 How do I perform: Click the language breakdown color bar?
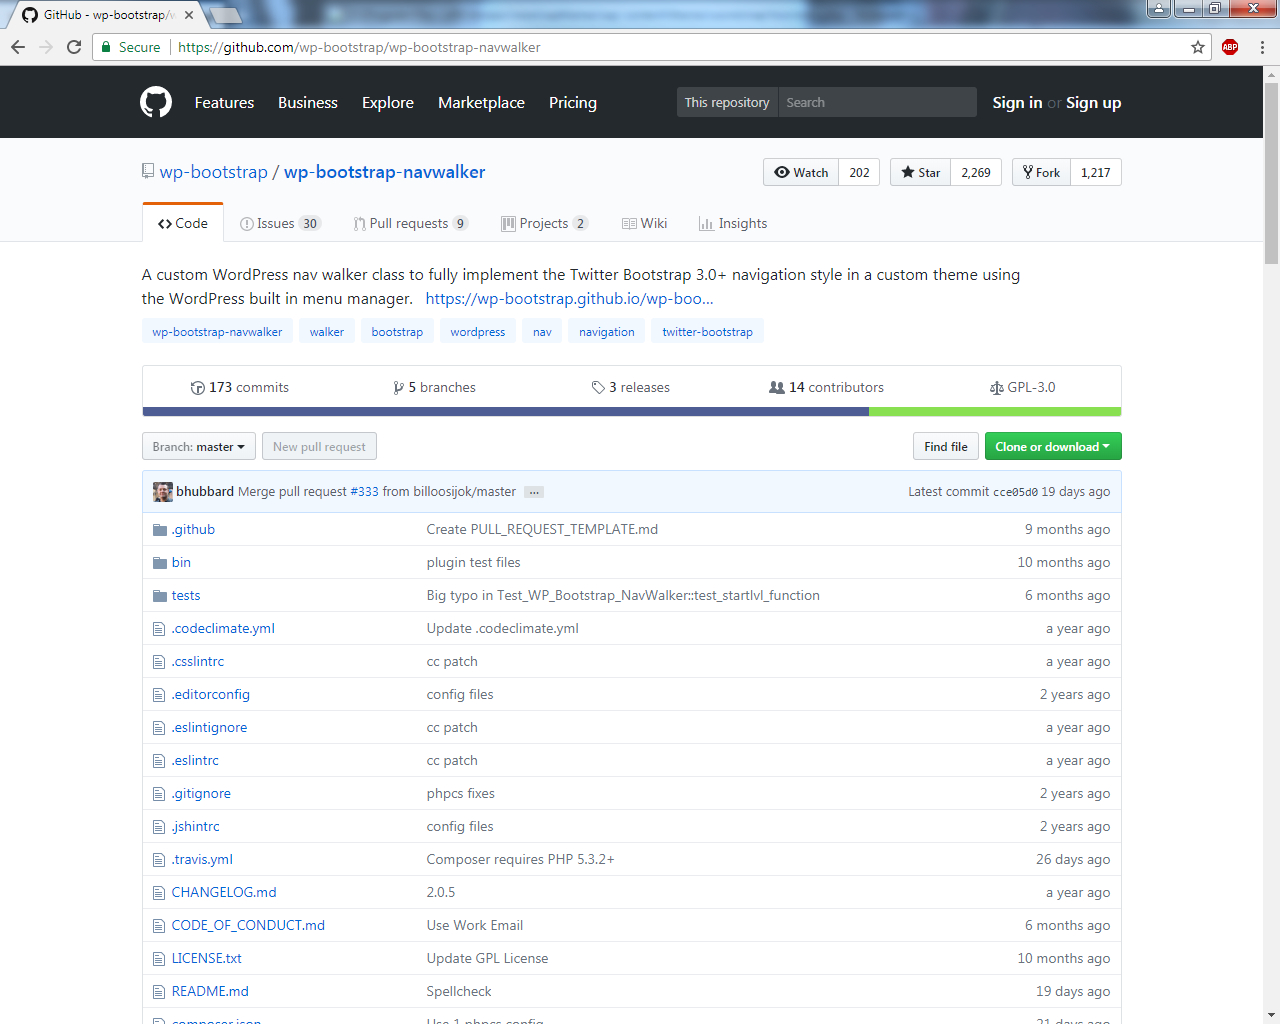[632, 412]
